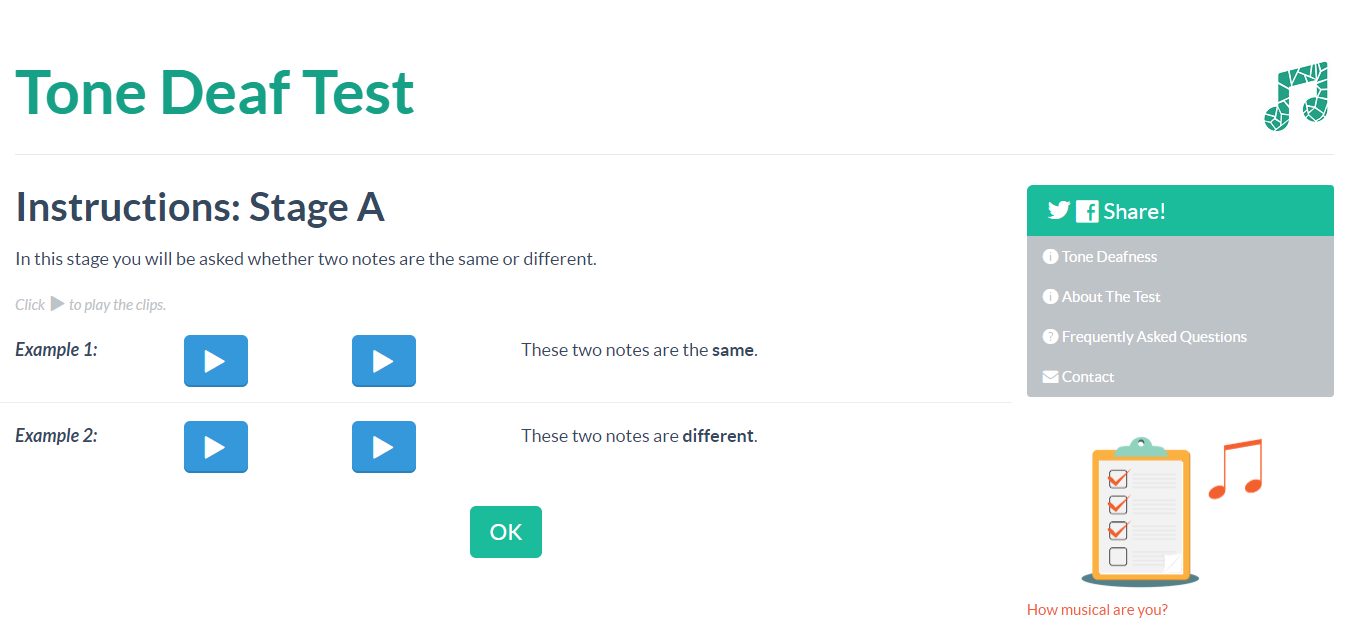Click the Share! header bar
Image resolution: width=1348 pixels, height=621 pixels.
point(1180,210)
